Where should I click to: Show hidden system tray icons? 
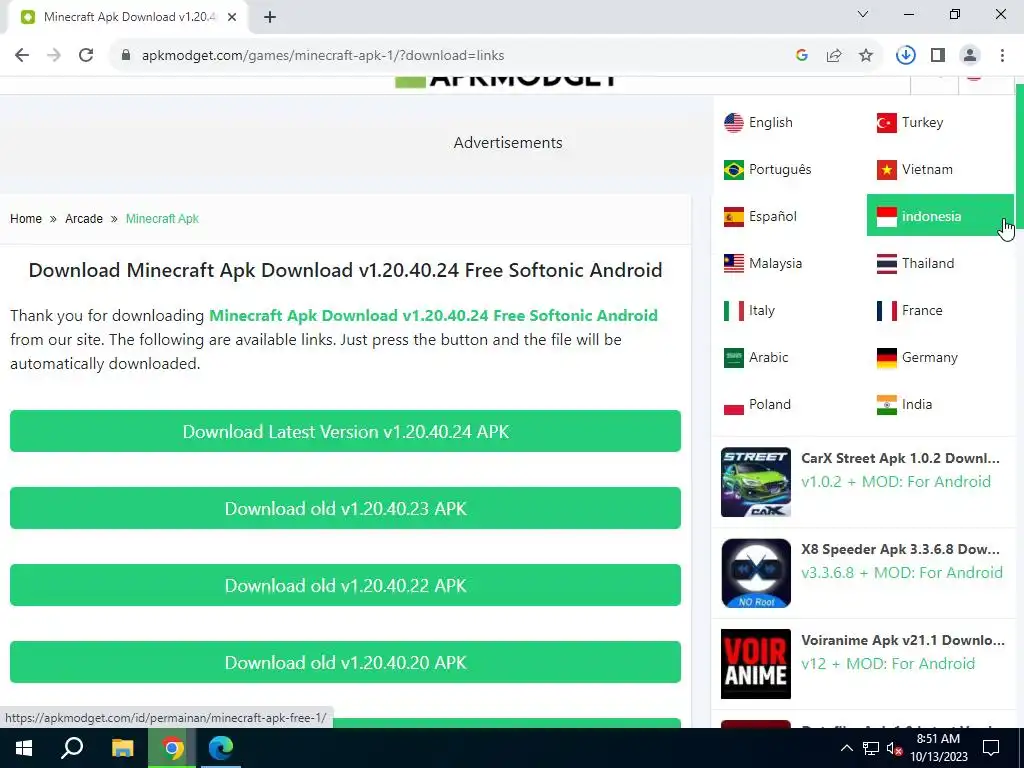point(846,748)
